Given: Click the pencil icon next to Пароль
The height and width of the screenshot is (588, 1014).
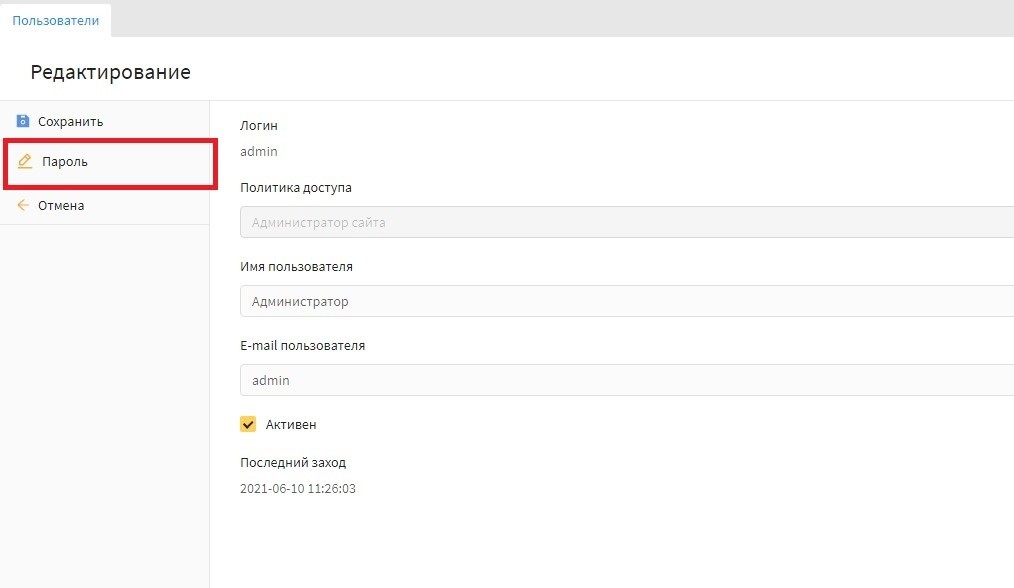Looking at the screenshot, I should coord(26,161).
